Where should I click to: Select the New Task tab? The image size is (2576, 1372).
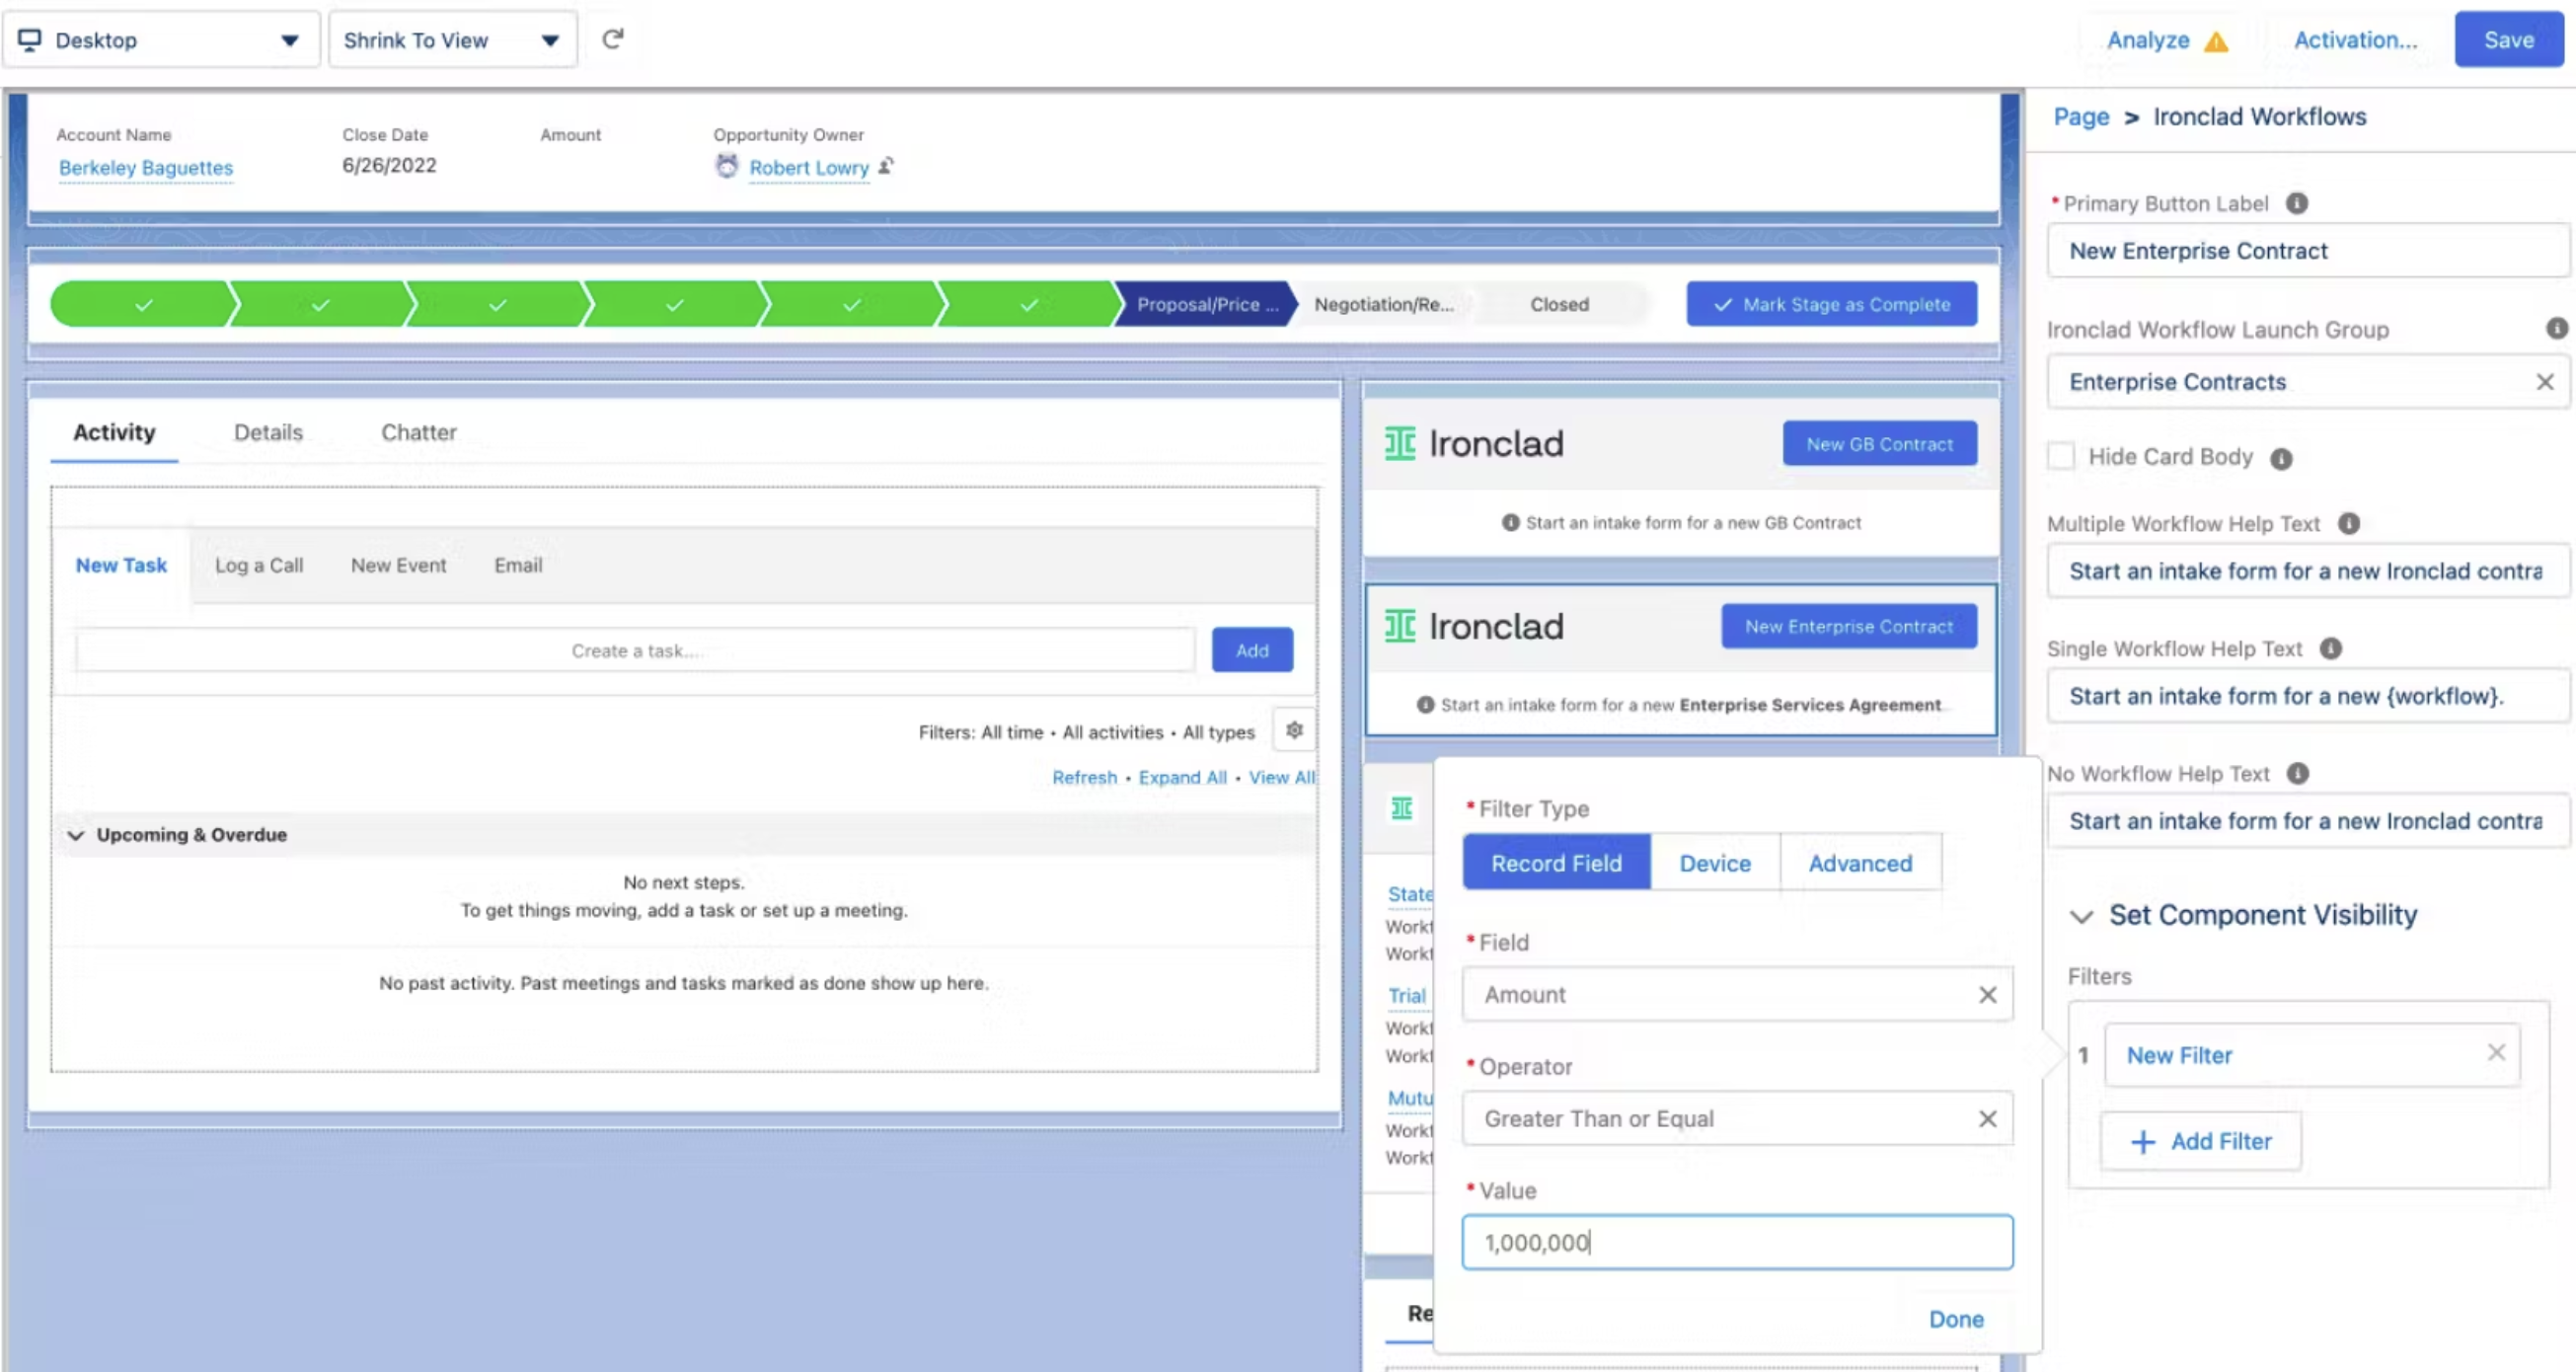click(121, 566)
